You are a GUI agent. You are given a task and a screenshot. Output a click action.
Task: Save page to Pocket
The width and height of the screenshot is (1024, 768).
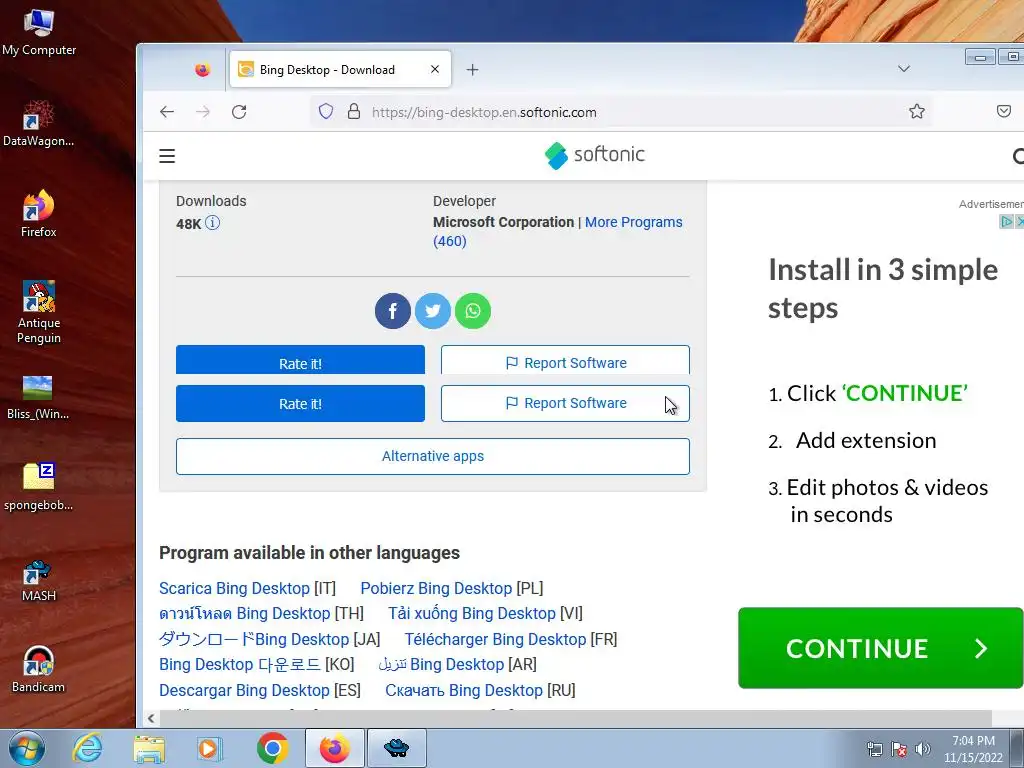point(1004,112)
